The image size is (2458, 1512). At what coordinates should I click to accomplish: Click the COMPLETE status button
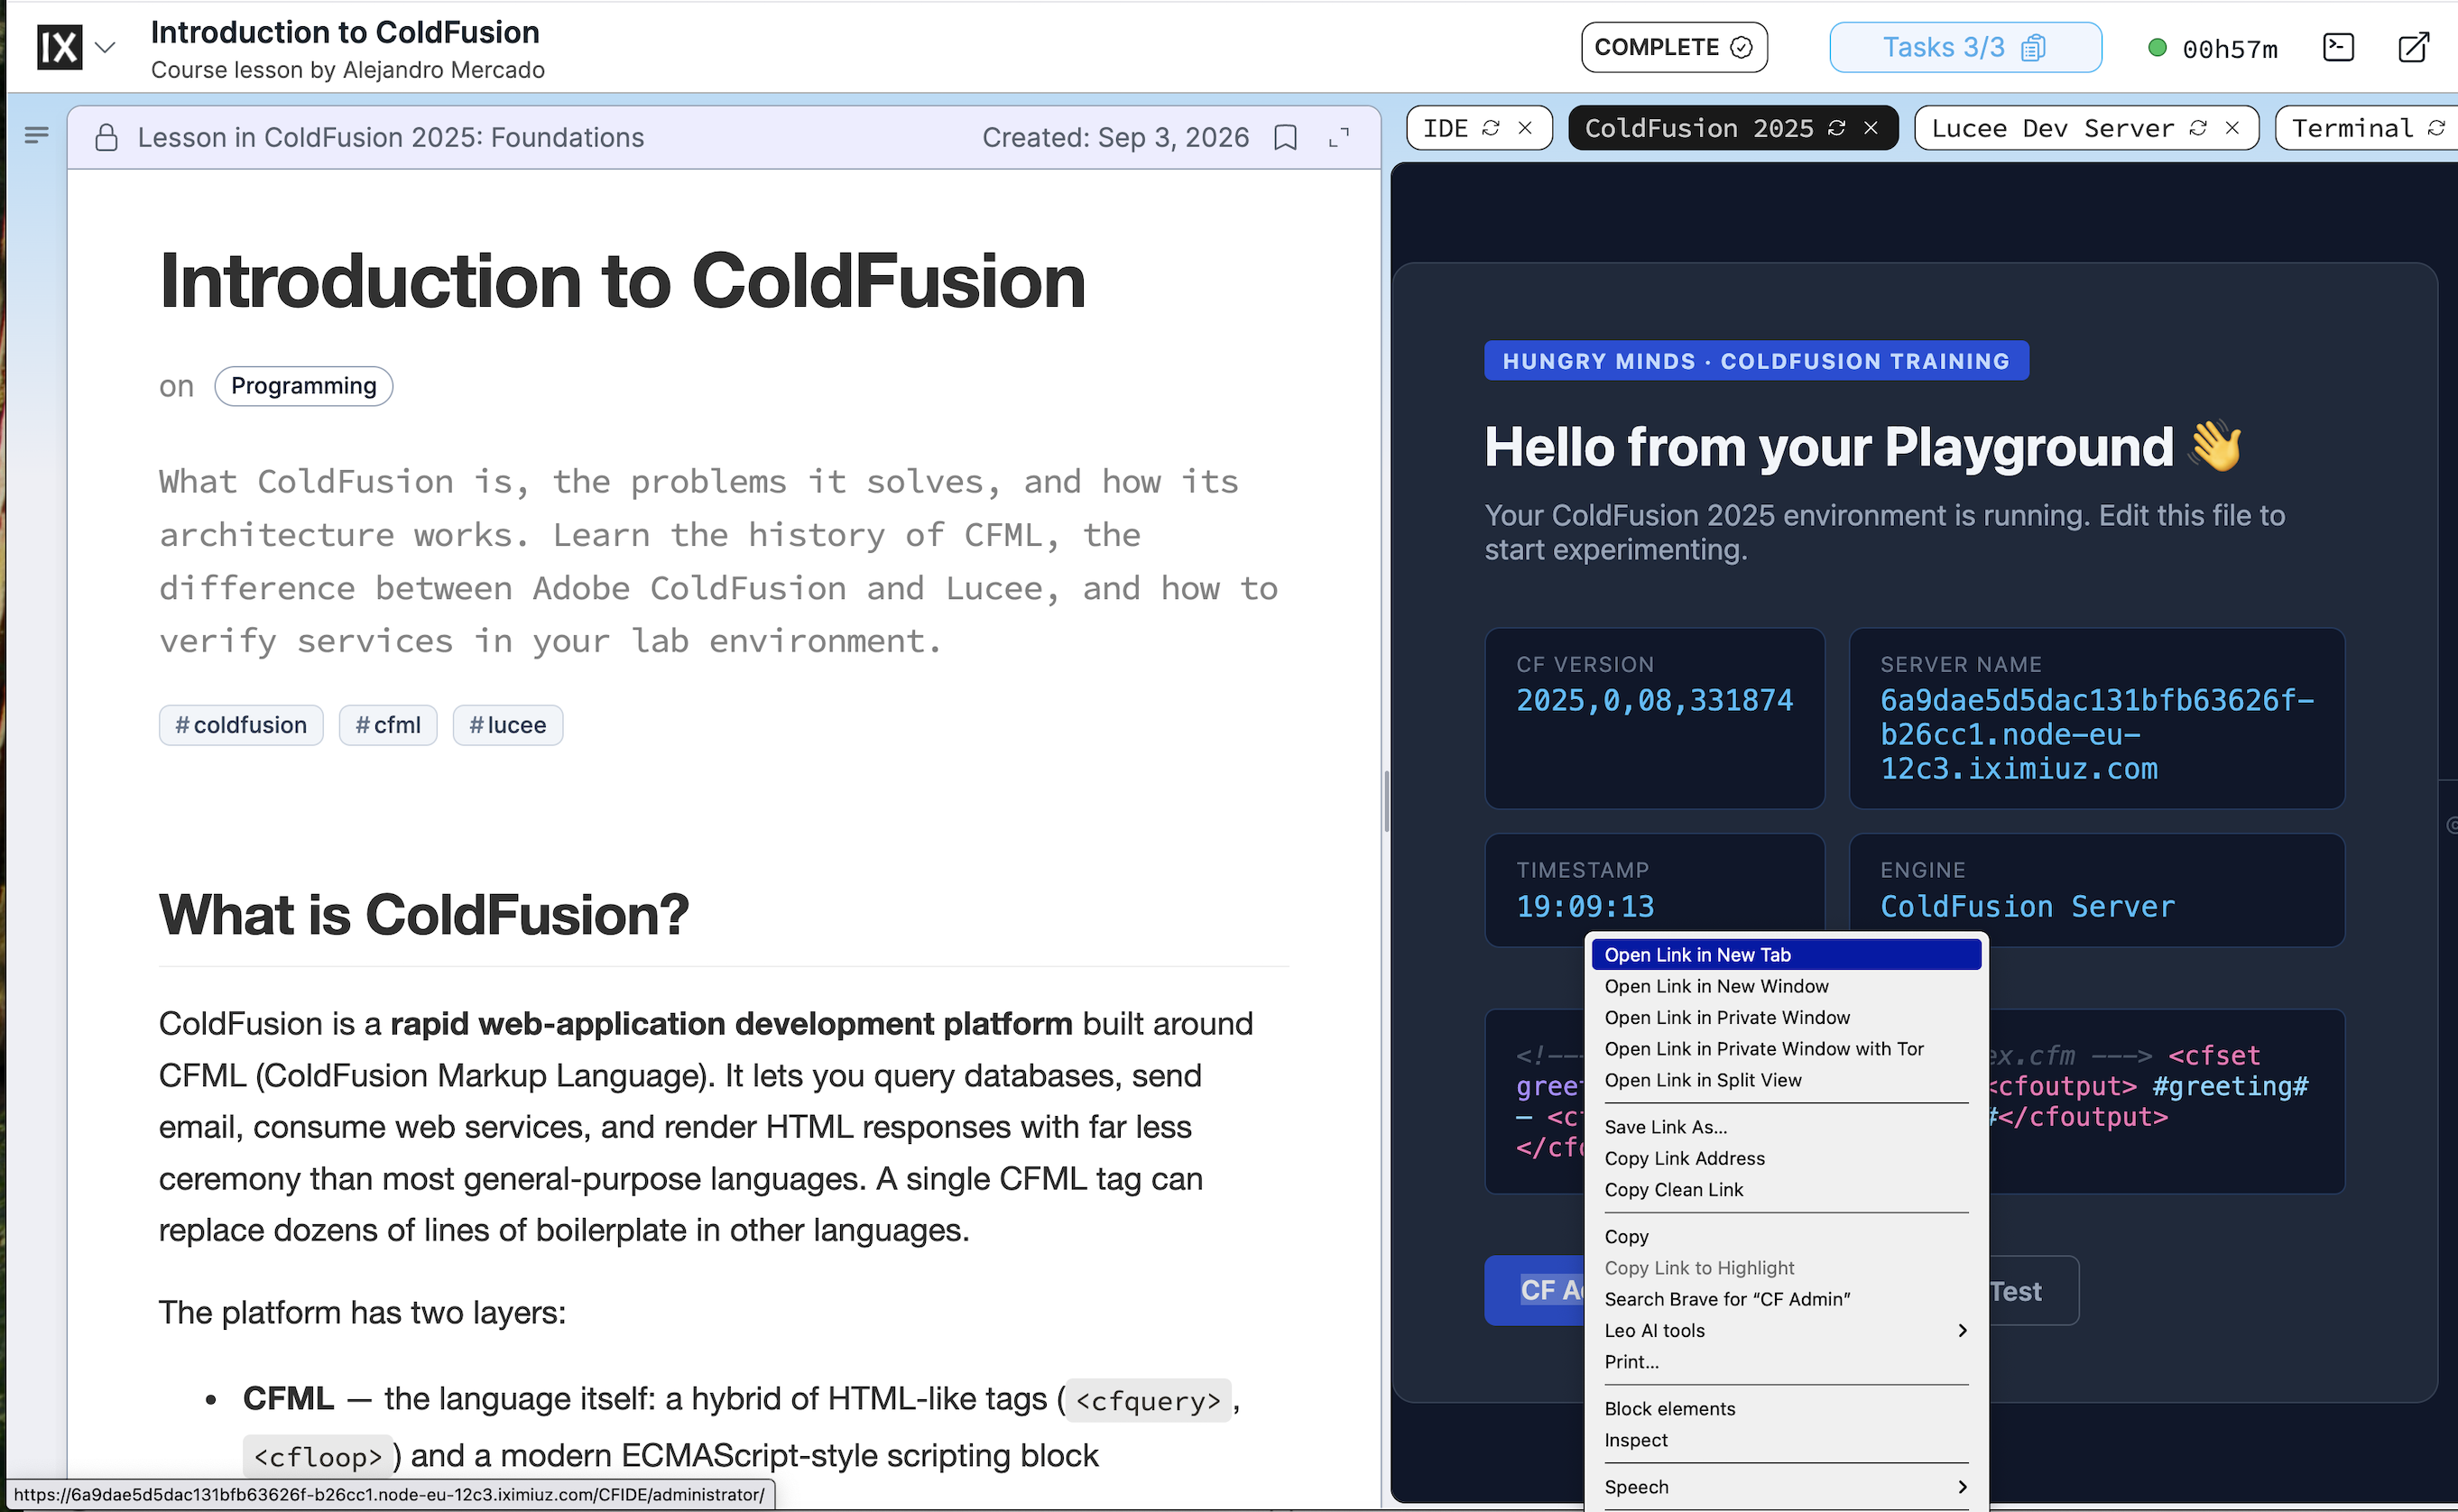[1674, 47]
